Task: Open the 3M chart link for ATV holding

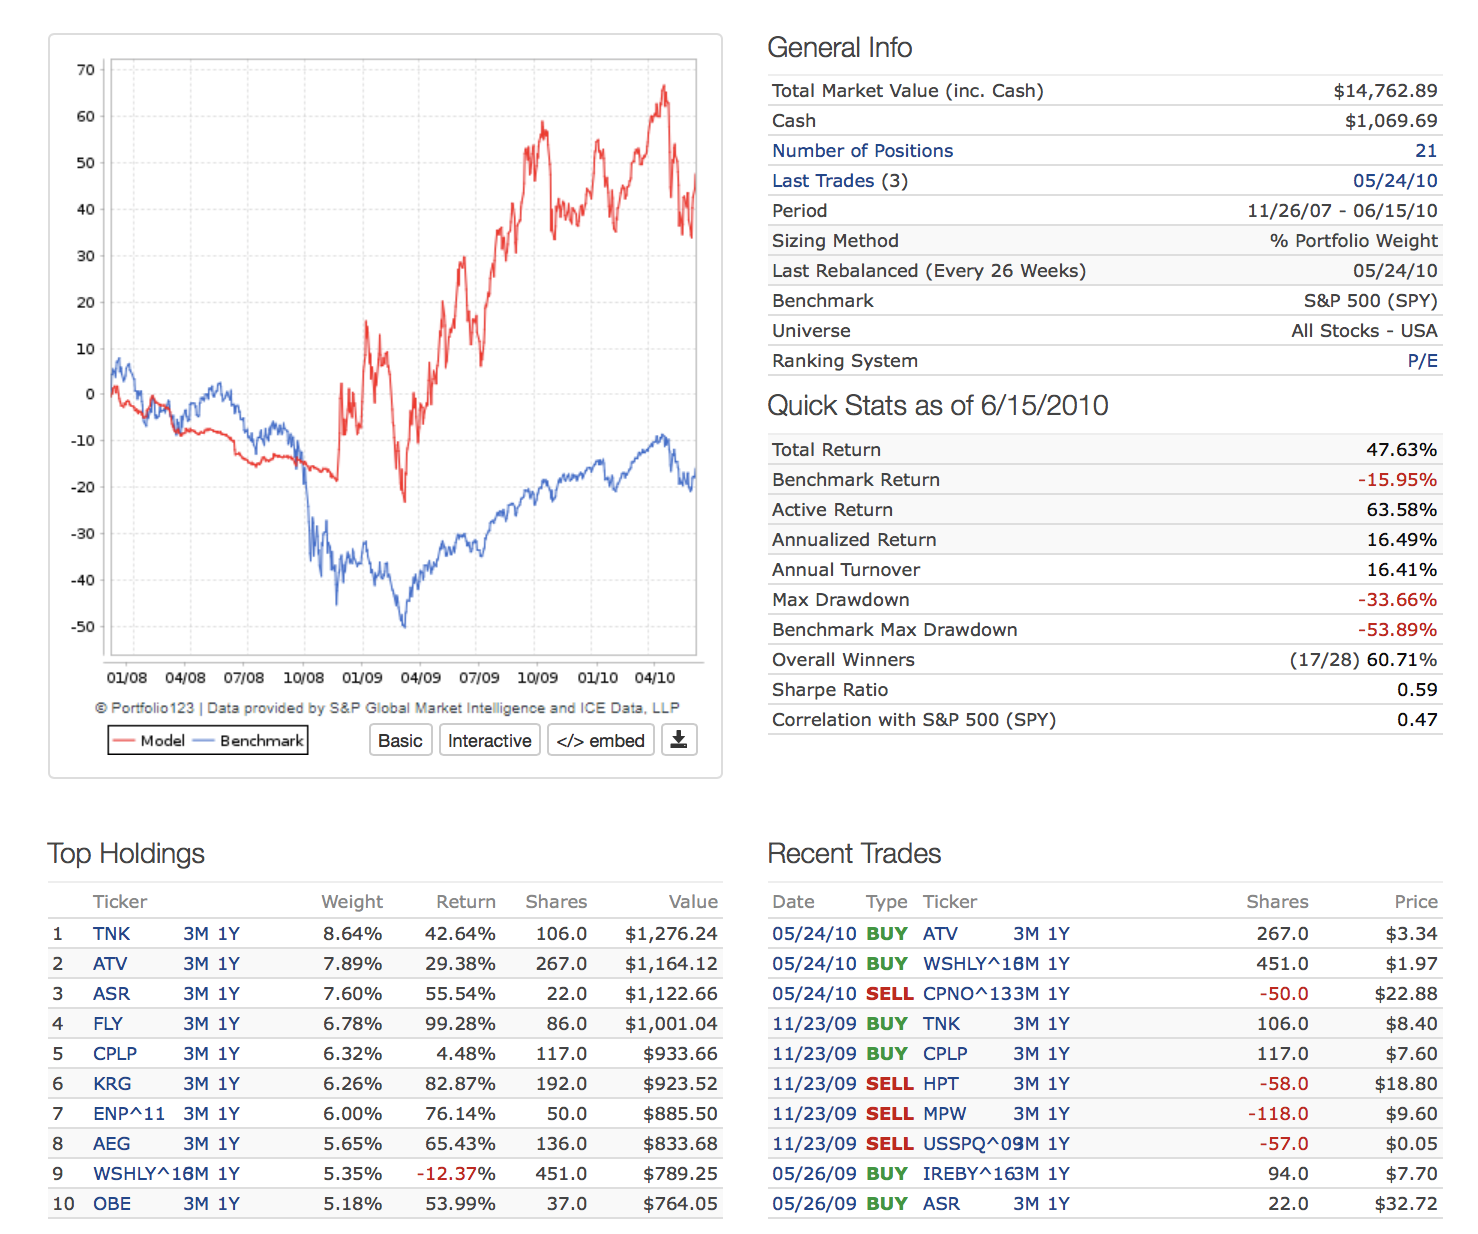Action: 195,964
